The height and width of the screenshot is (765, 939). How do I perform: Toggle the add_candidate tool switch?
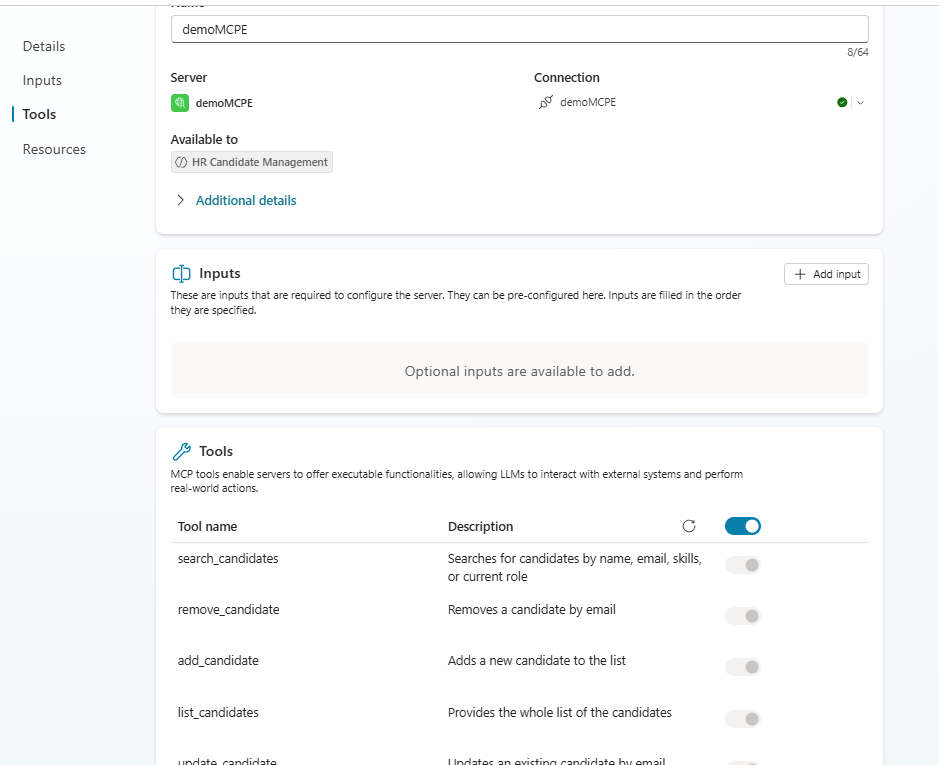pos(742,667)
